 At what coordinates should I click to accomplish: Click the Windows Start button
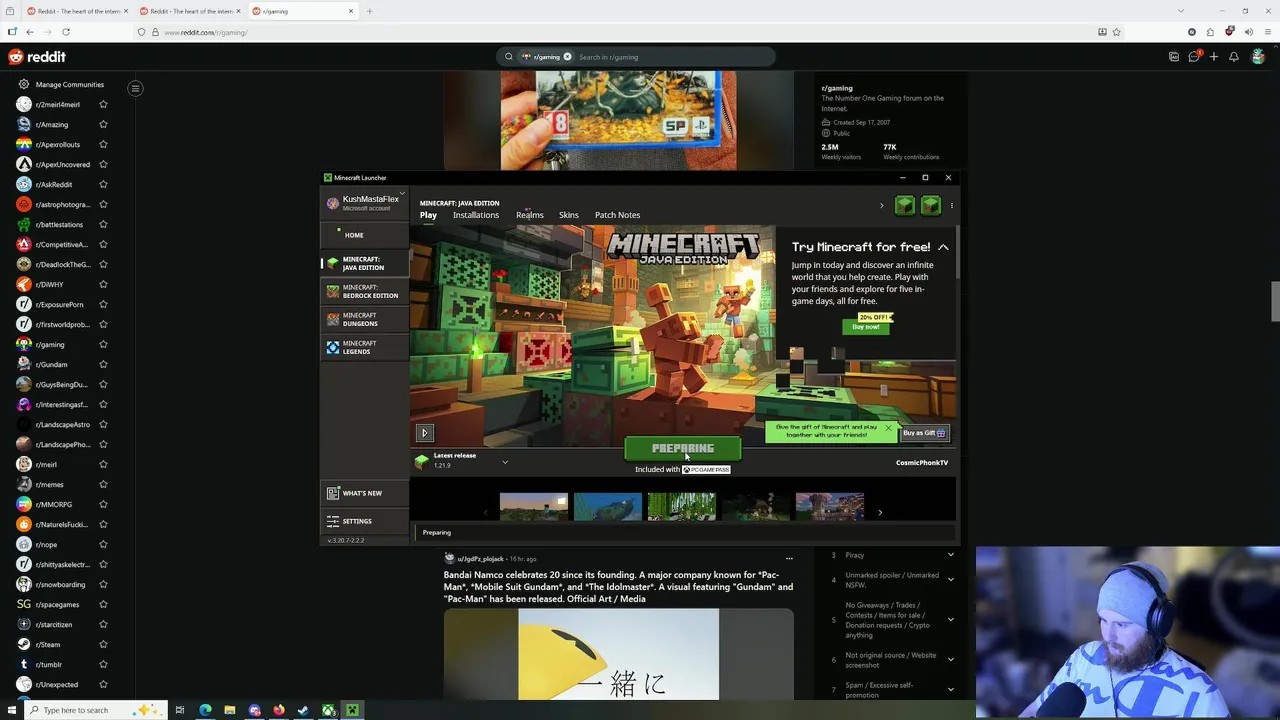tap(12, 710)
